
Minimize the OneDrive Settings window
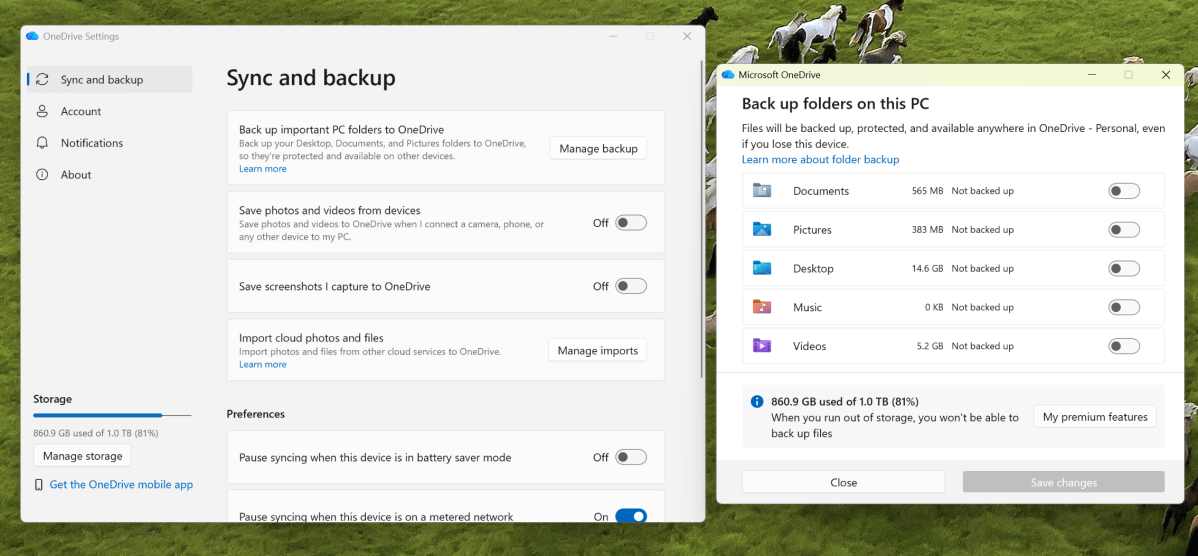pyautogui.click(x=614, y=36)
